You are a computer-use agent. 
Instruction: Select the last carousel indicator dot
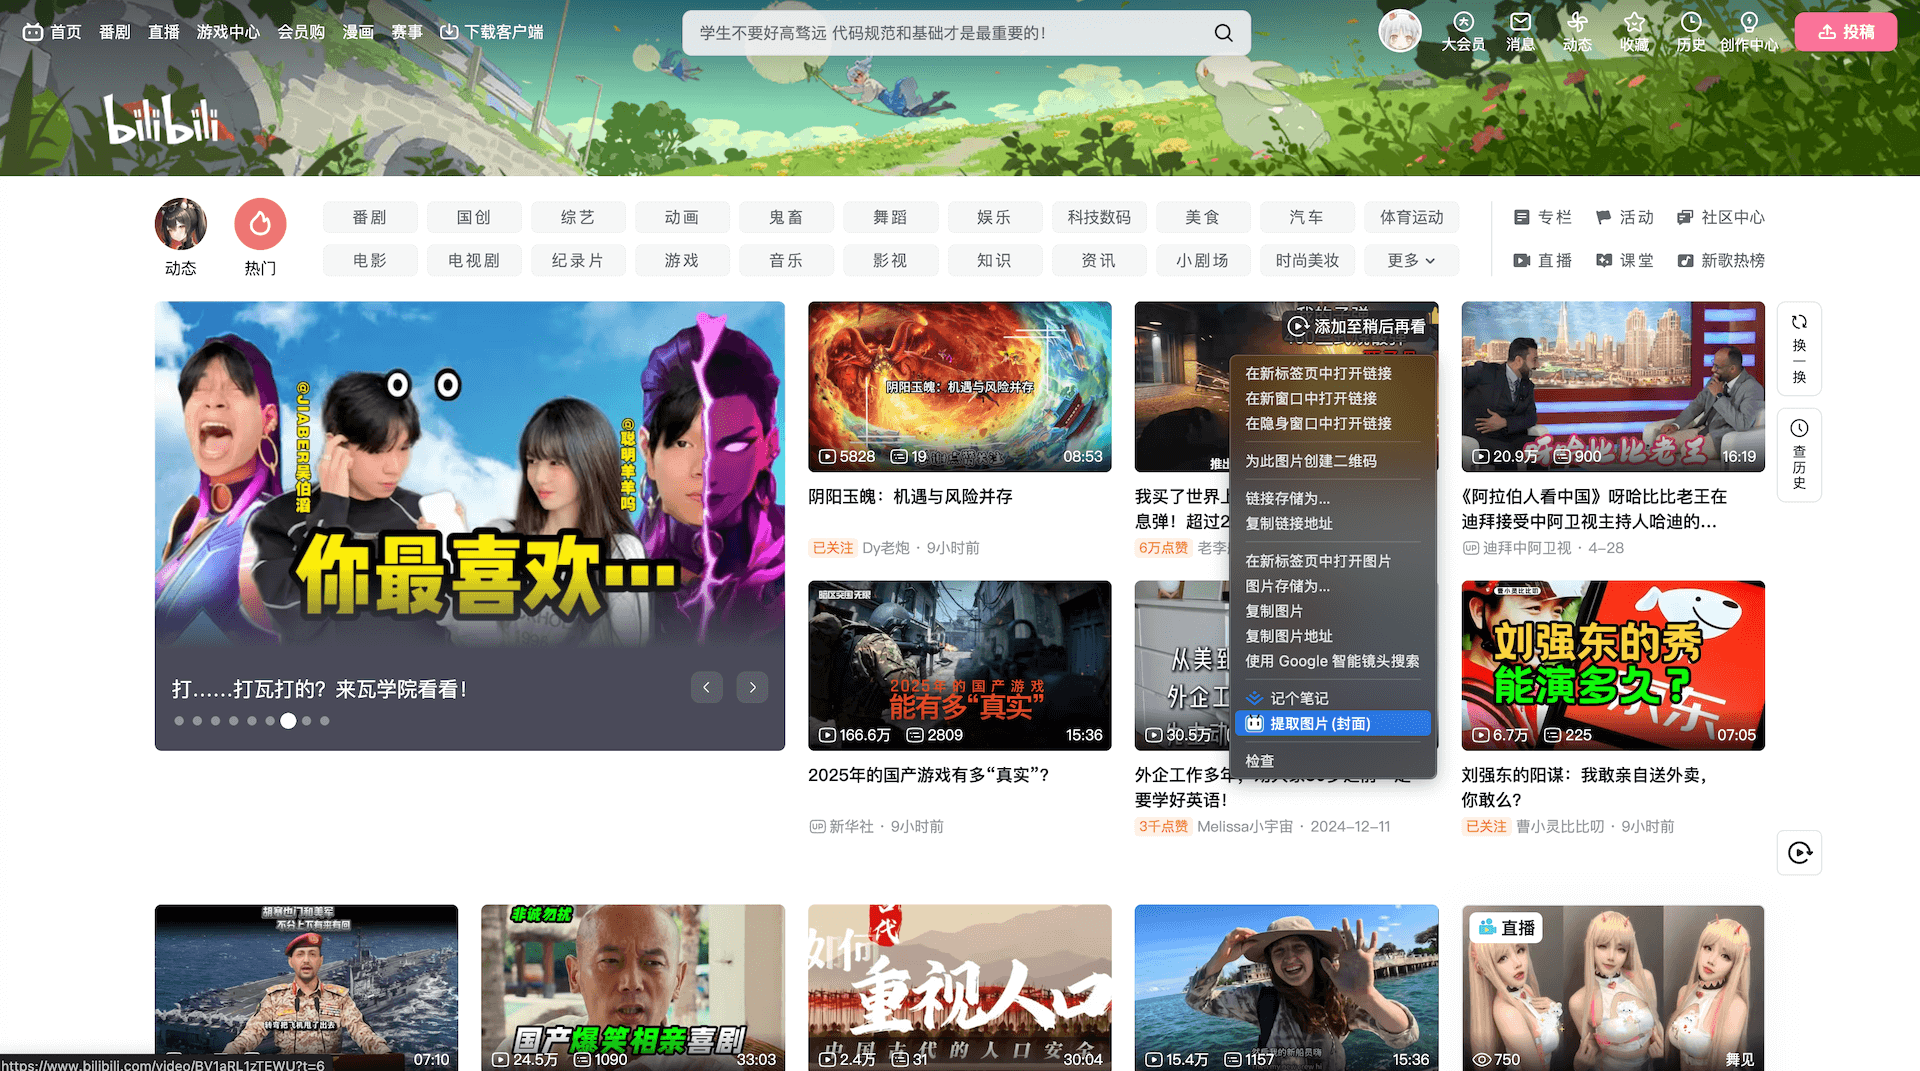tap(324, 720)
